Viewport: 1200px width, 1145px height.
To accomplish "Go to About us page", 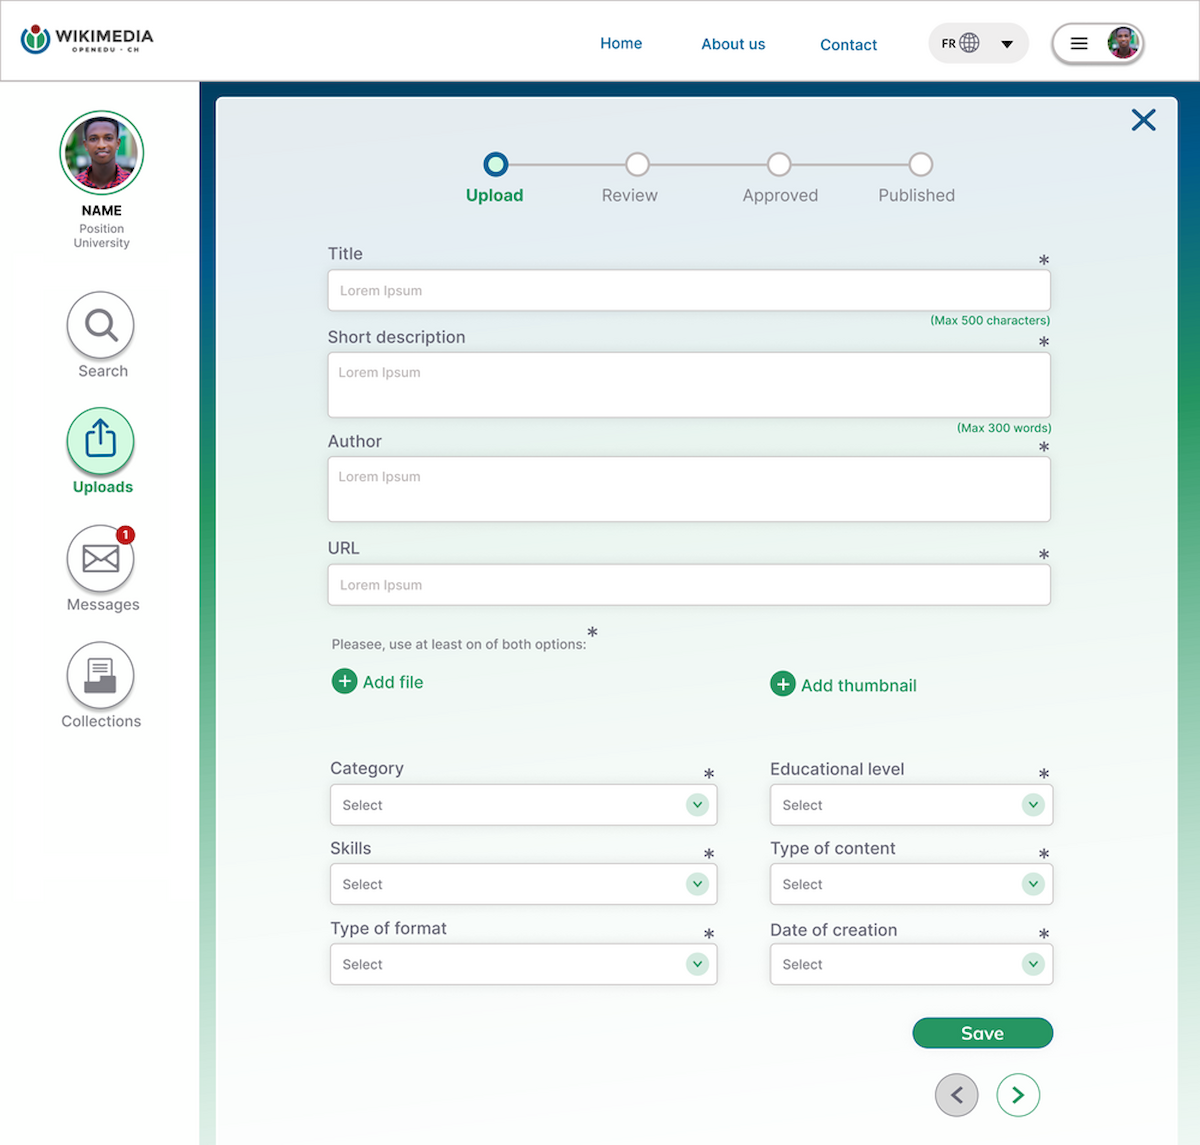I will [733, 44].
